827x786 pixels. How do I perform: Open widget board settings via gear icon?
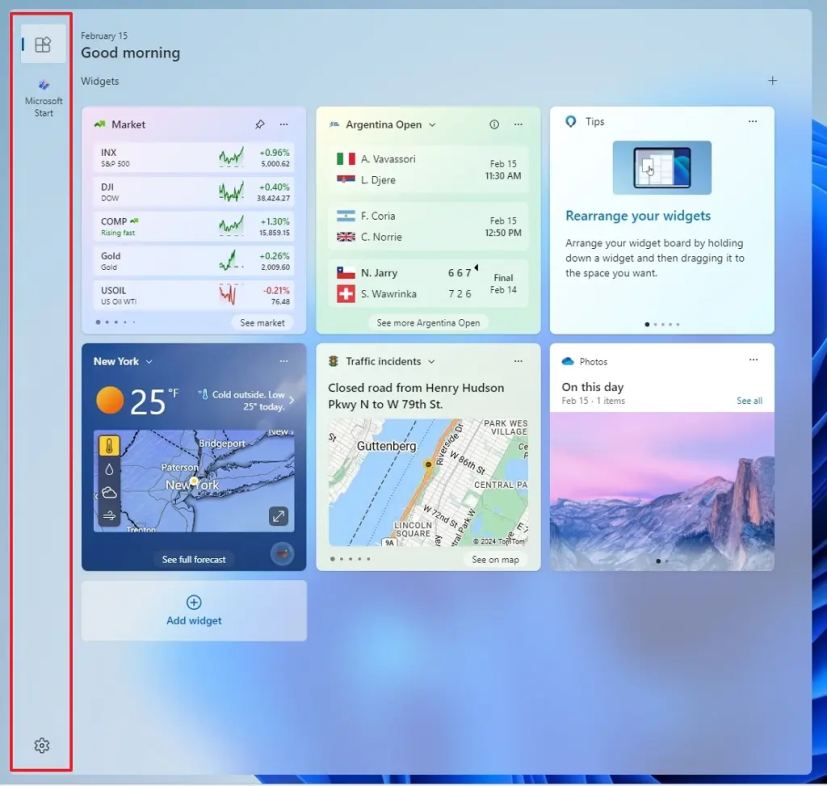41,745
